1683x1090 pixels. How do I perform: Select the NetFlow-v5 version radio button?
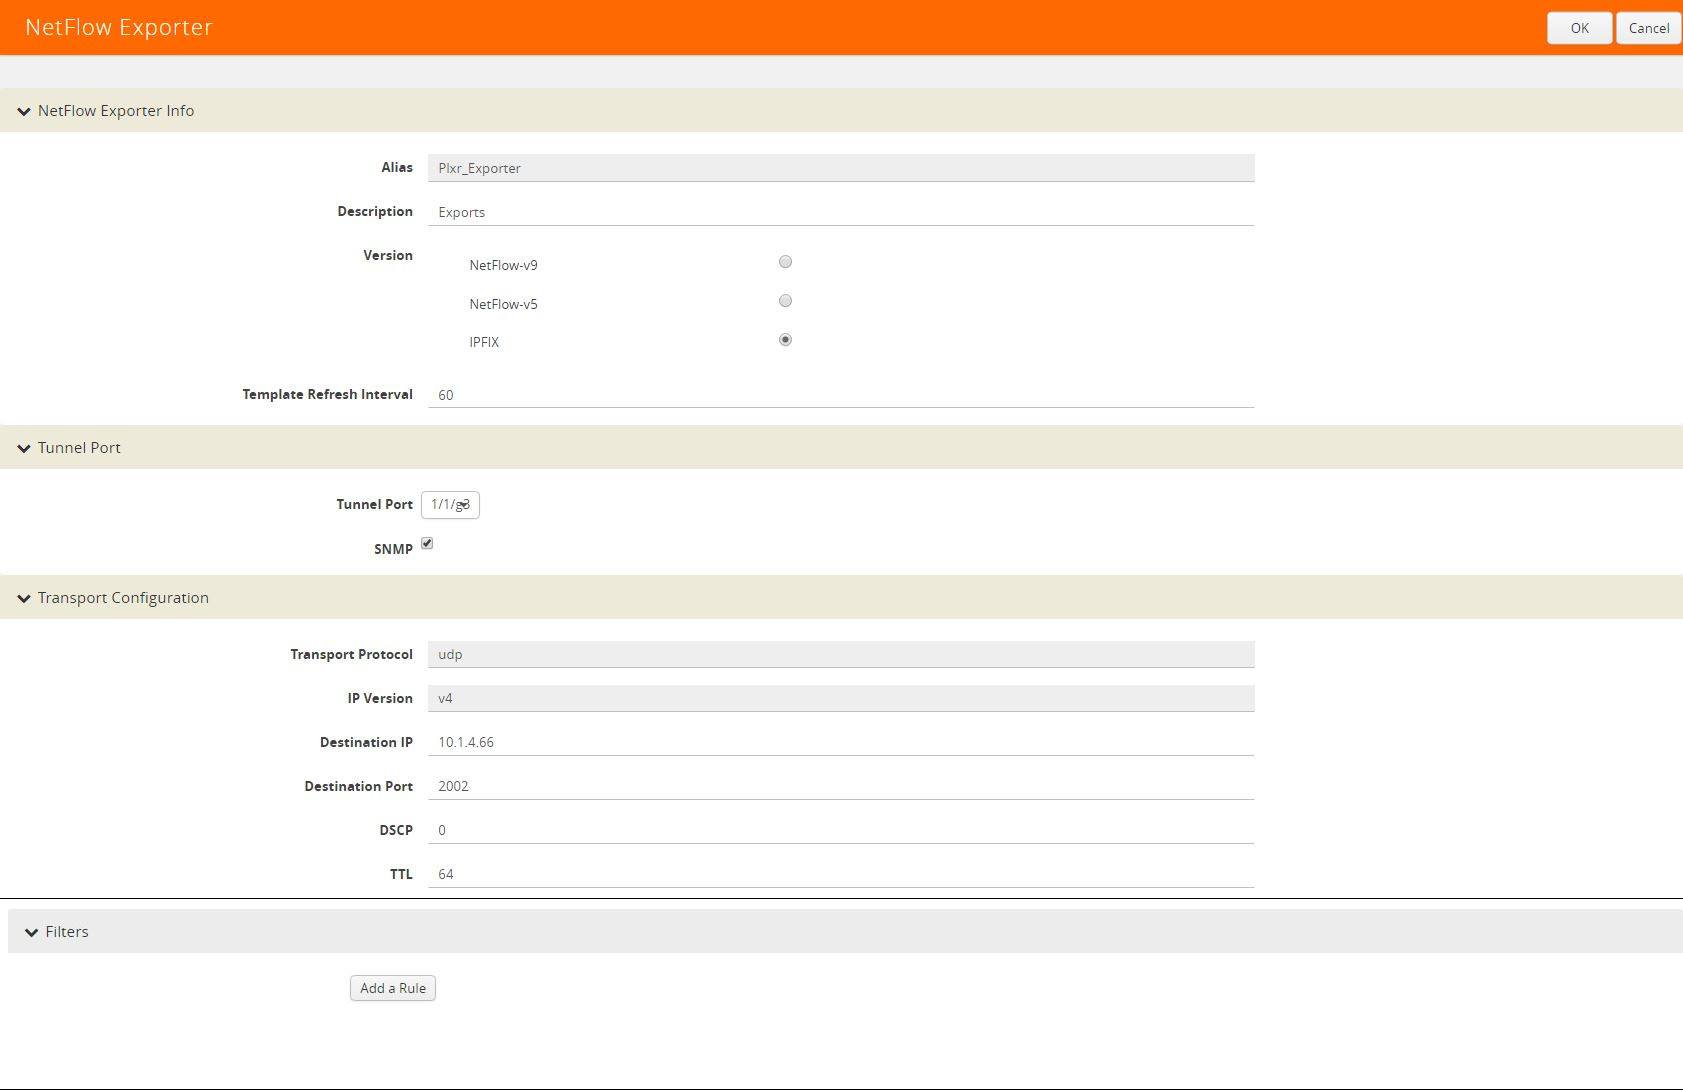point(785,301)
